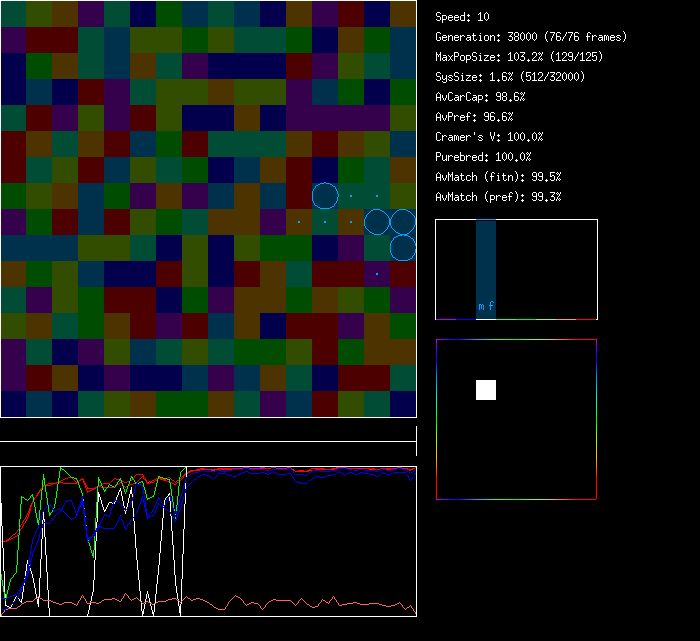This screenshot has width=700, height=641.
Task: Click the isolated blue dot below the circles
Action: (x=377, y=273)
